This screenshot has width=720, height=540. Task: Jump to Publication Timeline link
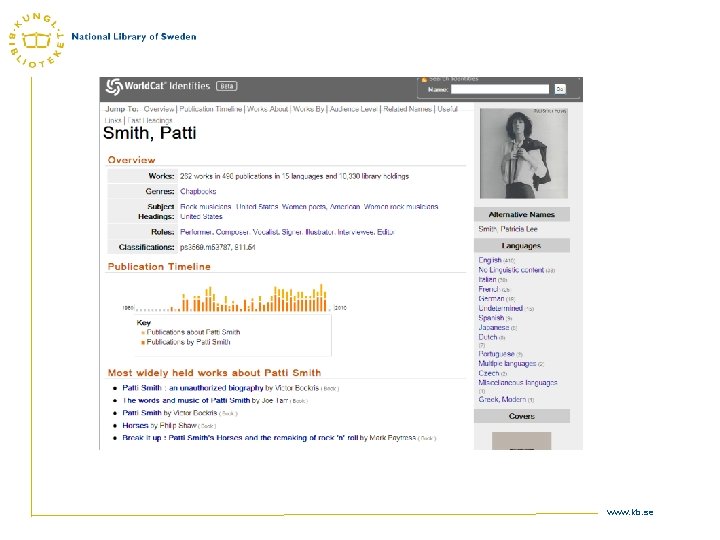click(x=210, y=109)
